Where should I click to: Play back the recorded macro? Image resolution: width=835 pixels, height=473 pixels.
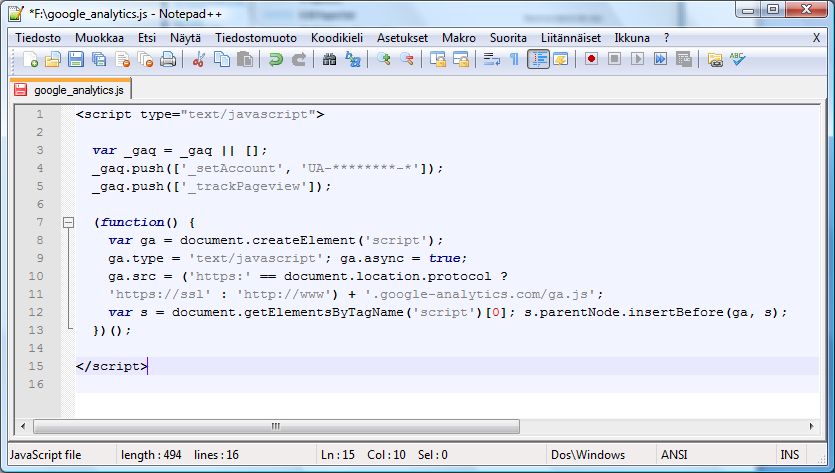coord(637,59)
